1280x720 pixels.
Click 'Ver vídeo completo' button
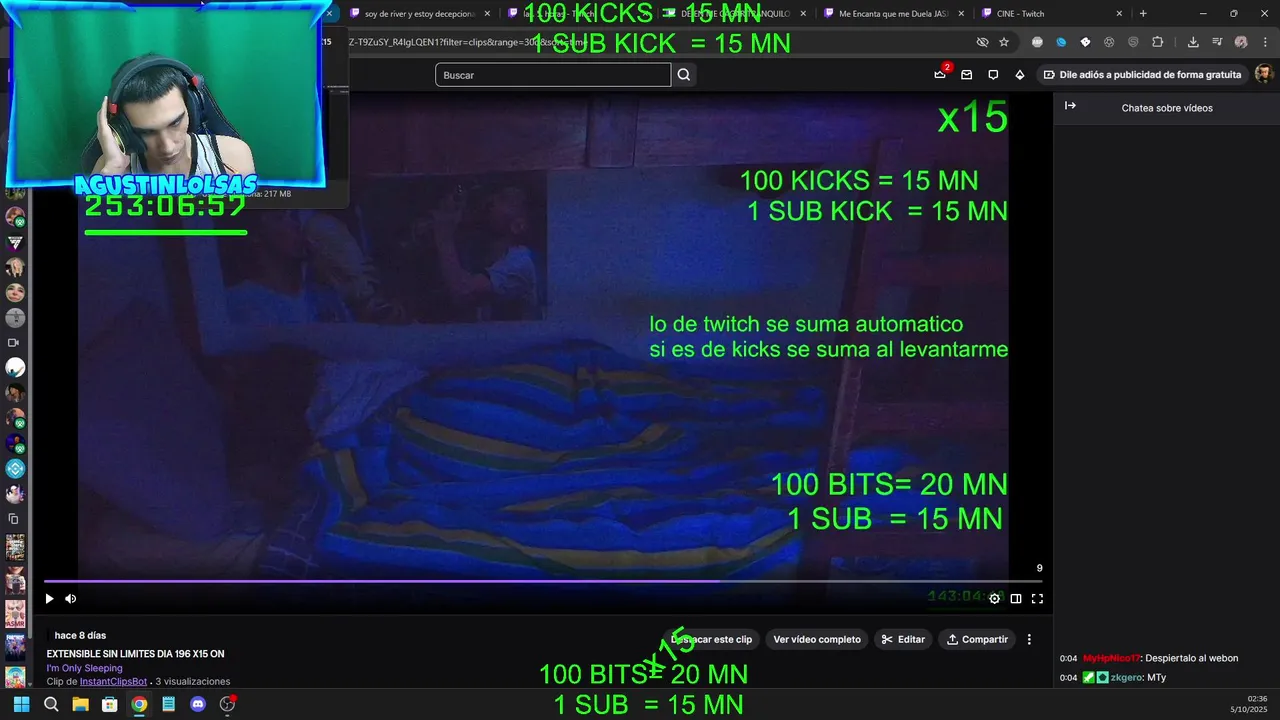point(817,639)
